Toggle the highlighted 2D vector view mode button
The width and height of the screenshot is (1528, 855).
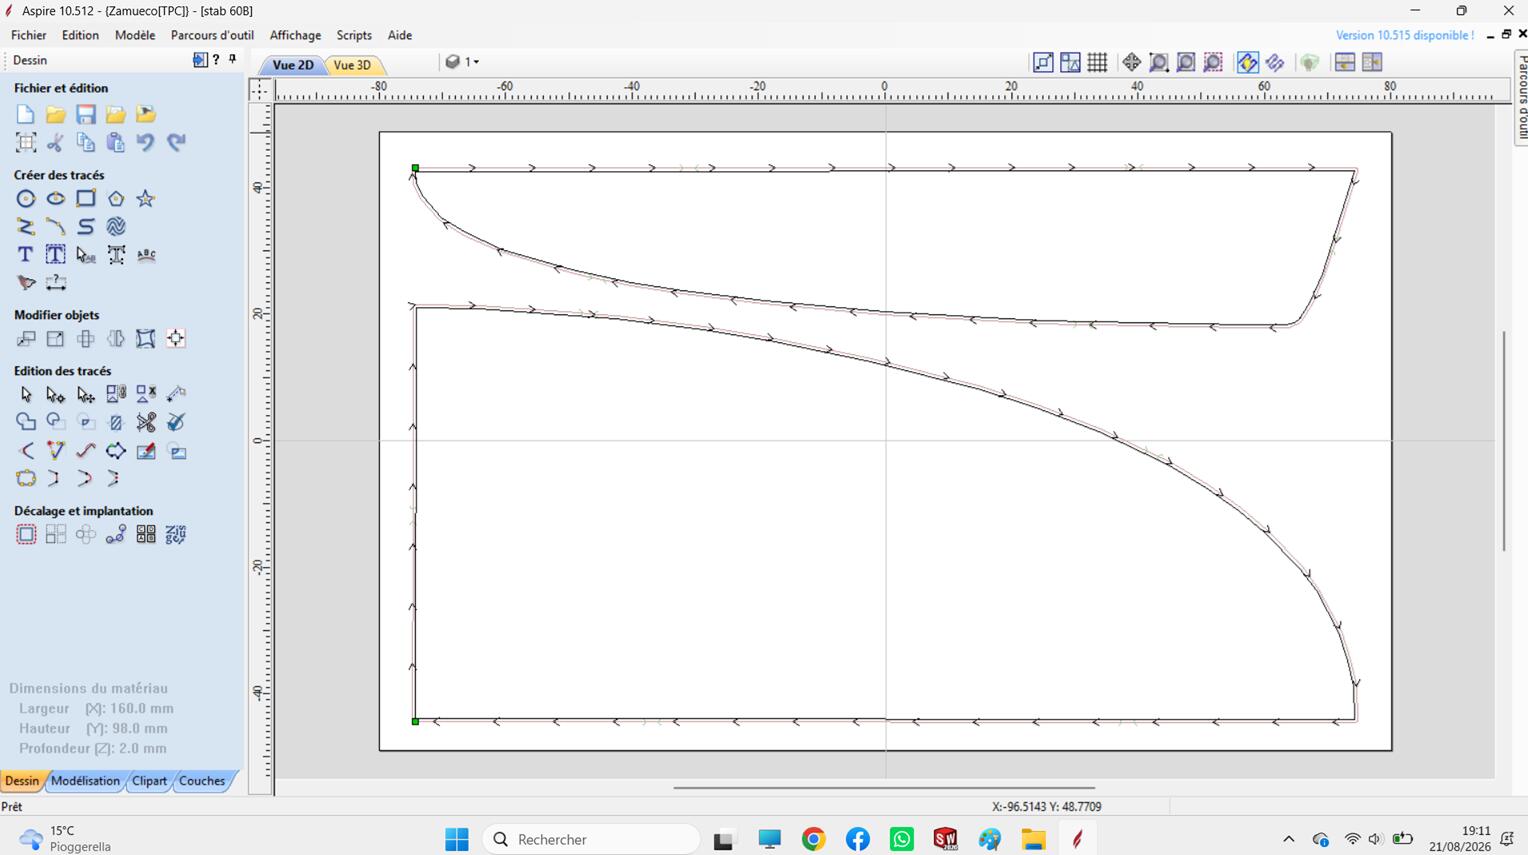pos(1247,62)
